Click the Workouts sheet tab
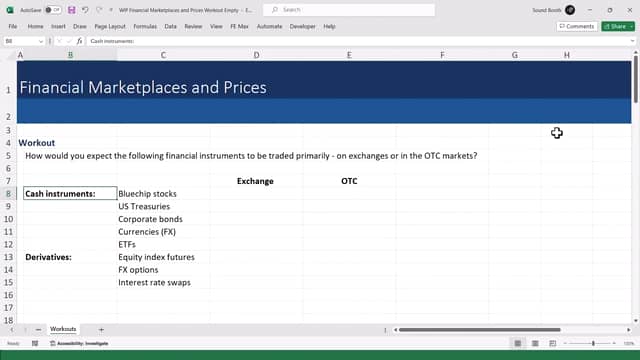 pyautogui.click(x=63, y=329)
